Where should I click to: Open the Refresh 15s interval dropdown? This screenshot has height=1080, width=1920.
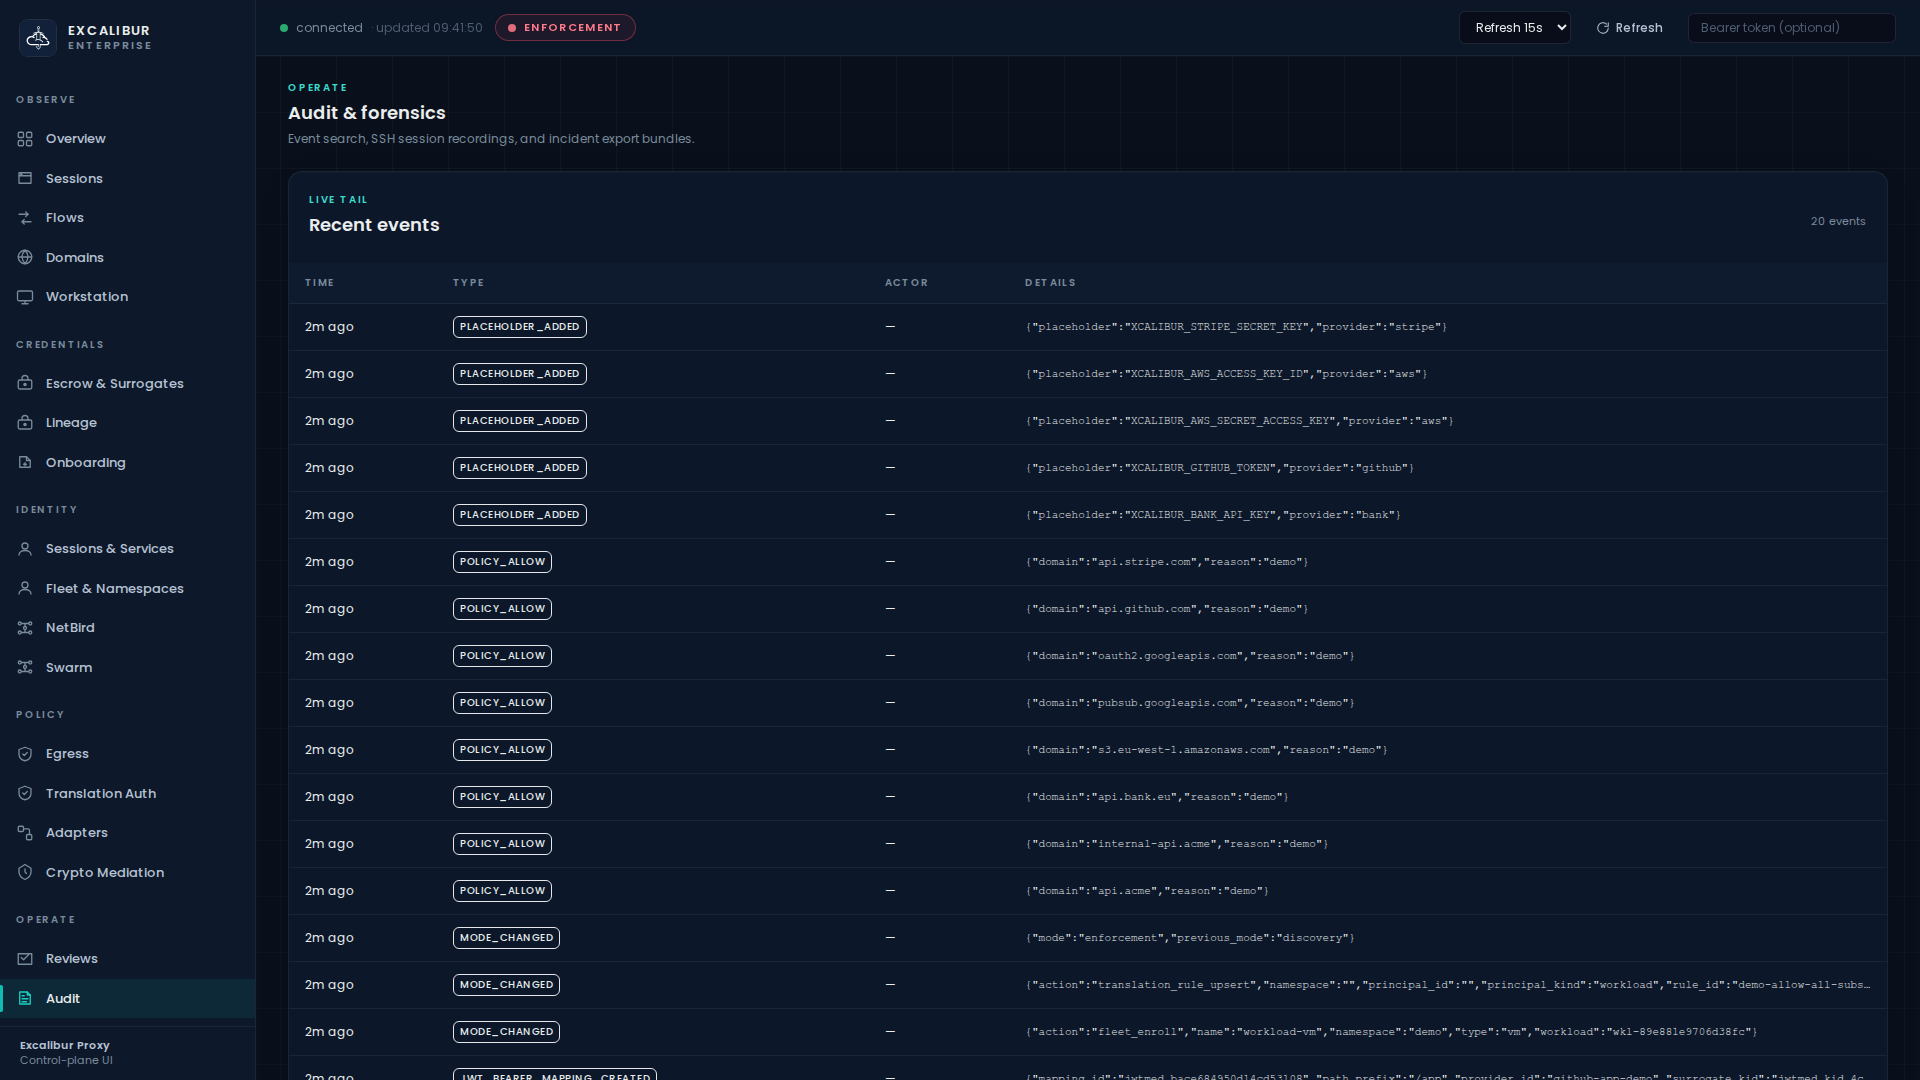click(x=1514, y=28)
